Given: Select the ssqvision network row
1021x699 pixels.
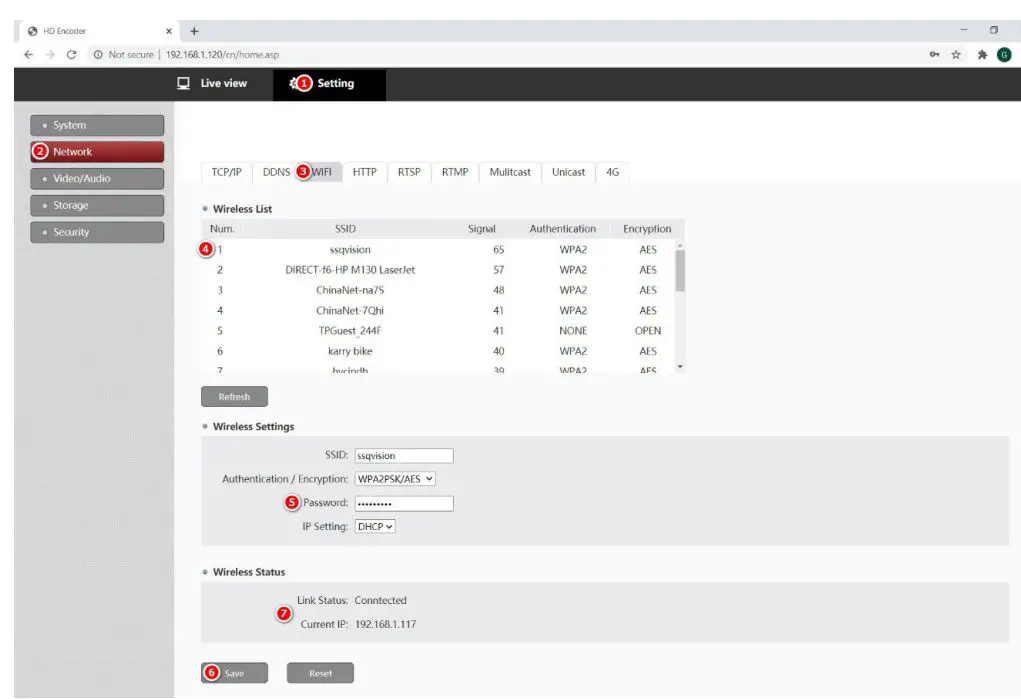Looking at the screenshot, I should (438, 250).
